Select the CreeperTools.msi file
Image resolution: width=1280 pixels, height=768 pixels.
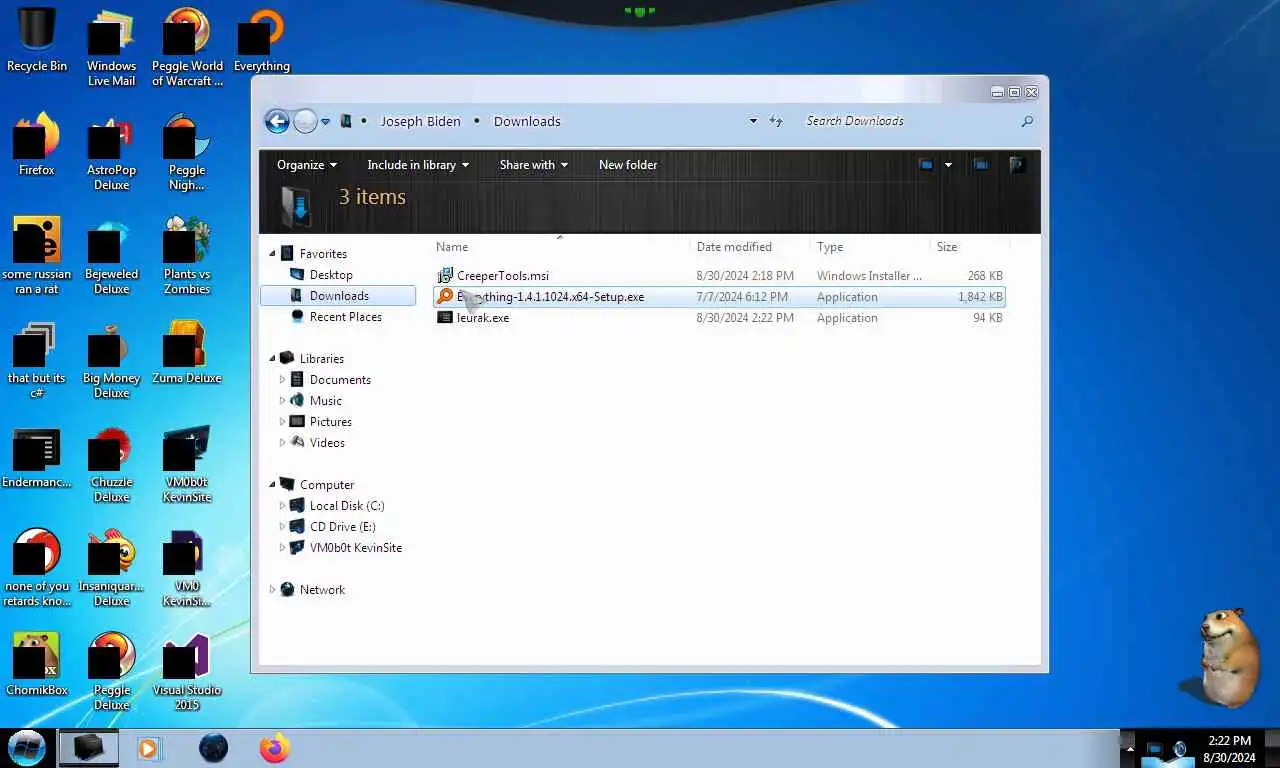click(x=503, y=276)
